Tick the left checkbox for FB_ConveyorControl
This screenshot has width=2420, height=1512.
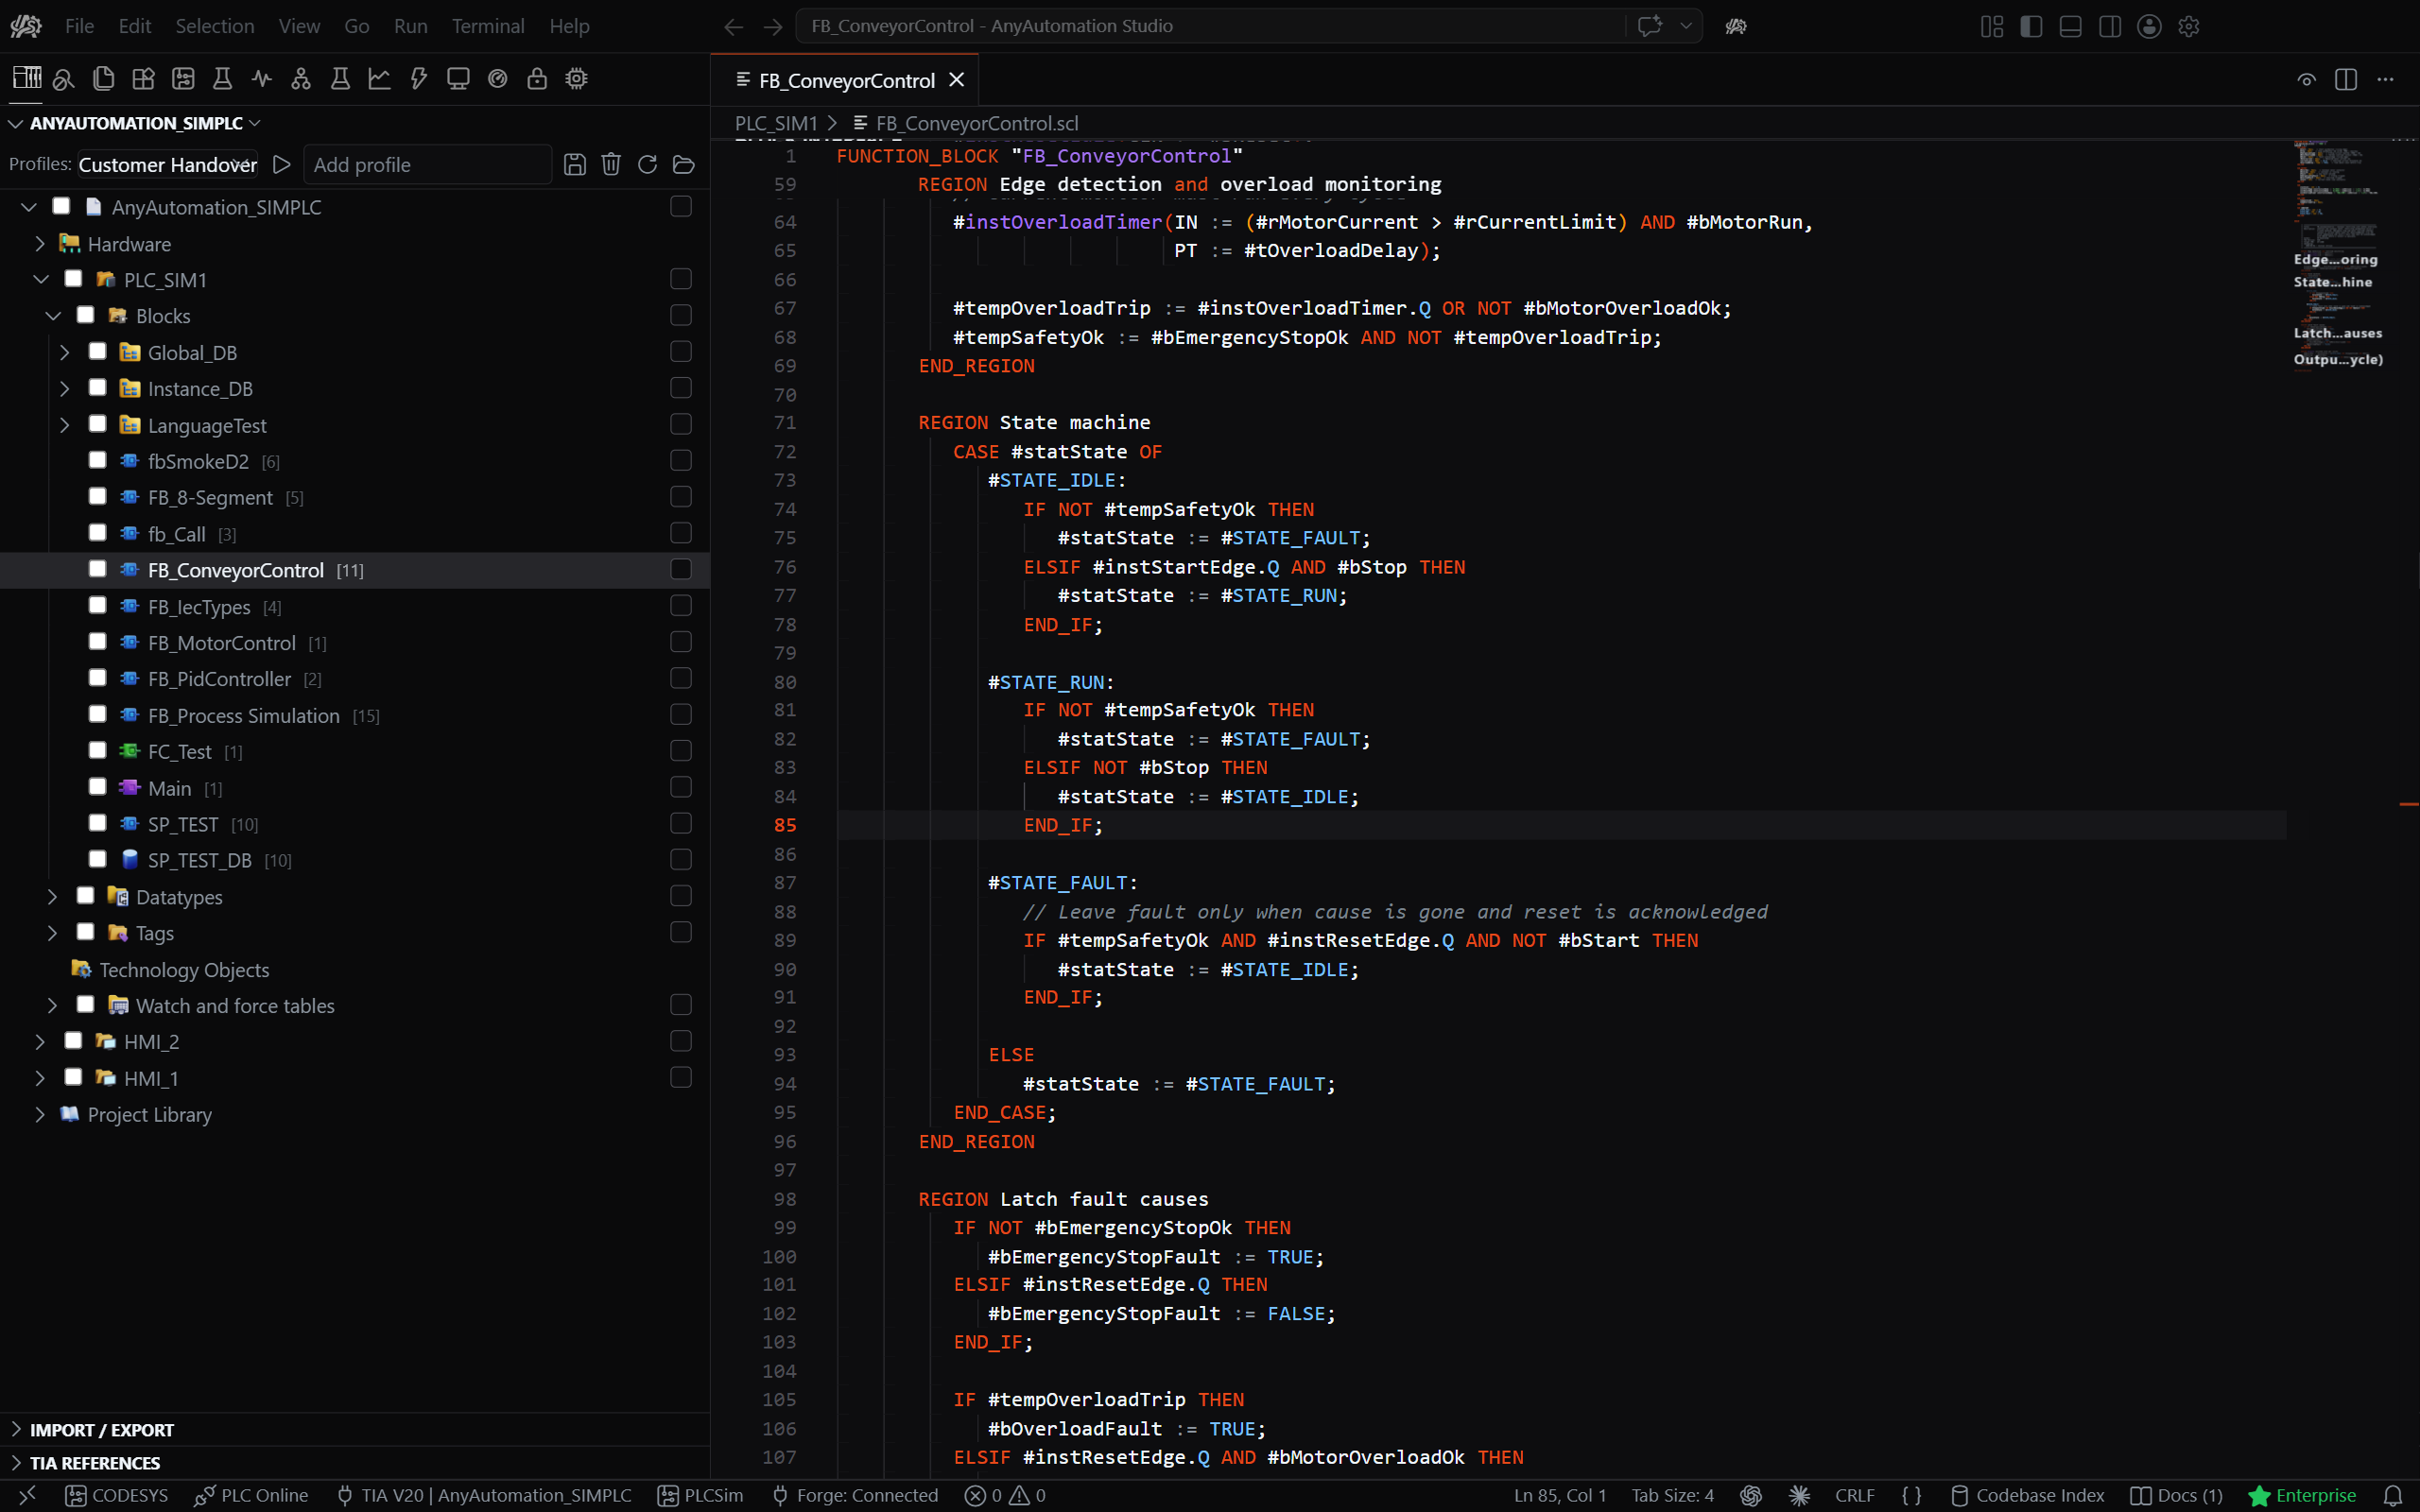[97, 569]
